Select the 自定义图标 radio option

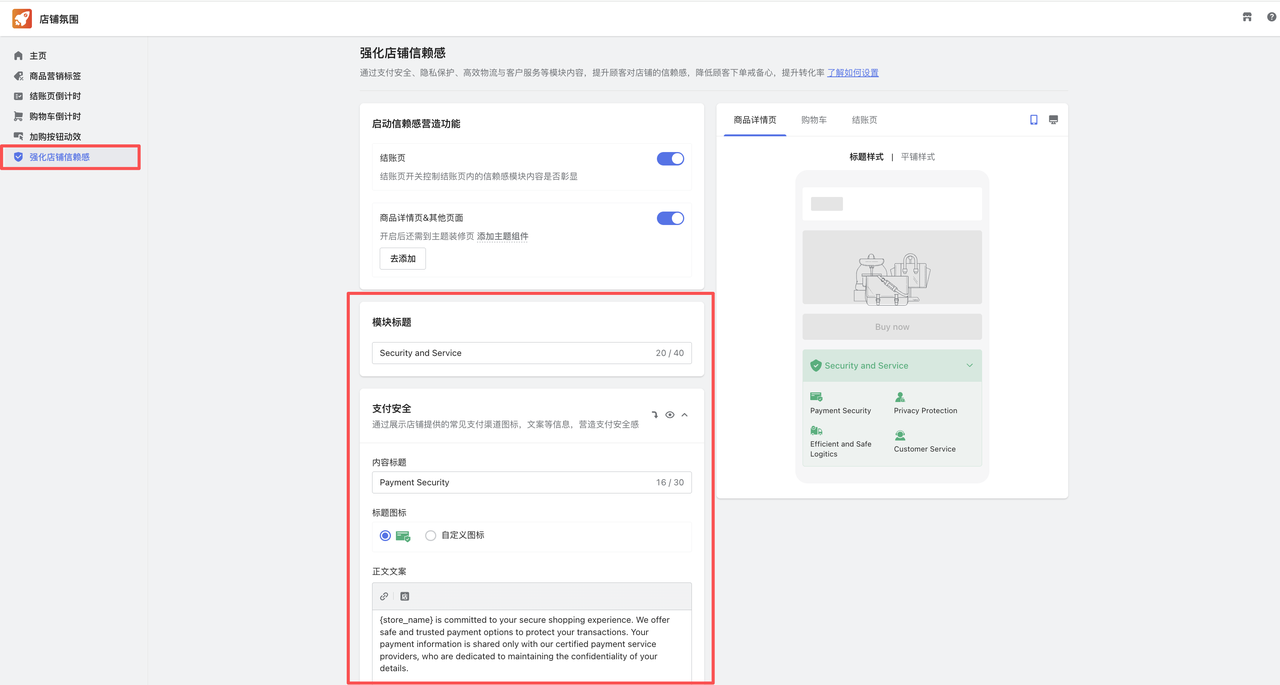pyautogui.click(x=430, y=535)
